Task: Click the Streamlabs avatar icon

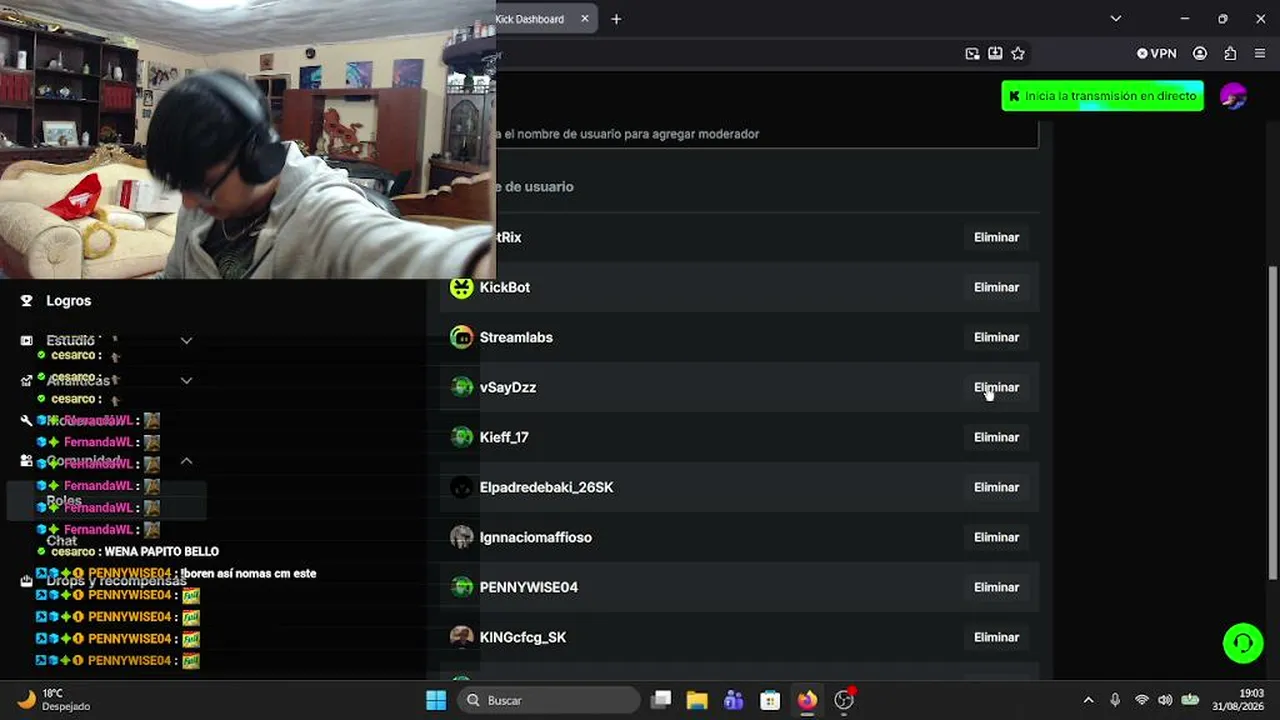Action: click(461, 337)
